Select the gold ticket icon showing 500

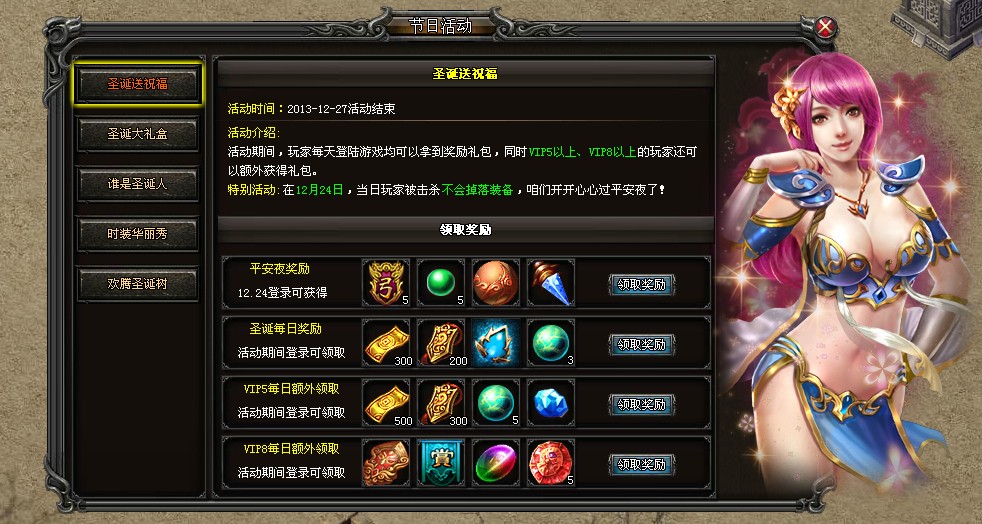(x=386, y=403)
